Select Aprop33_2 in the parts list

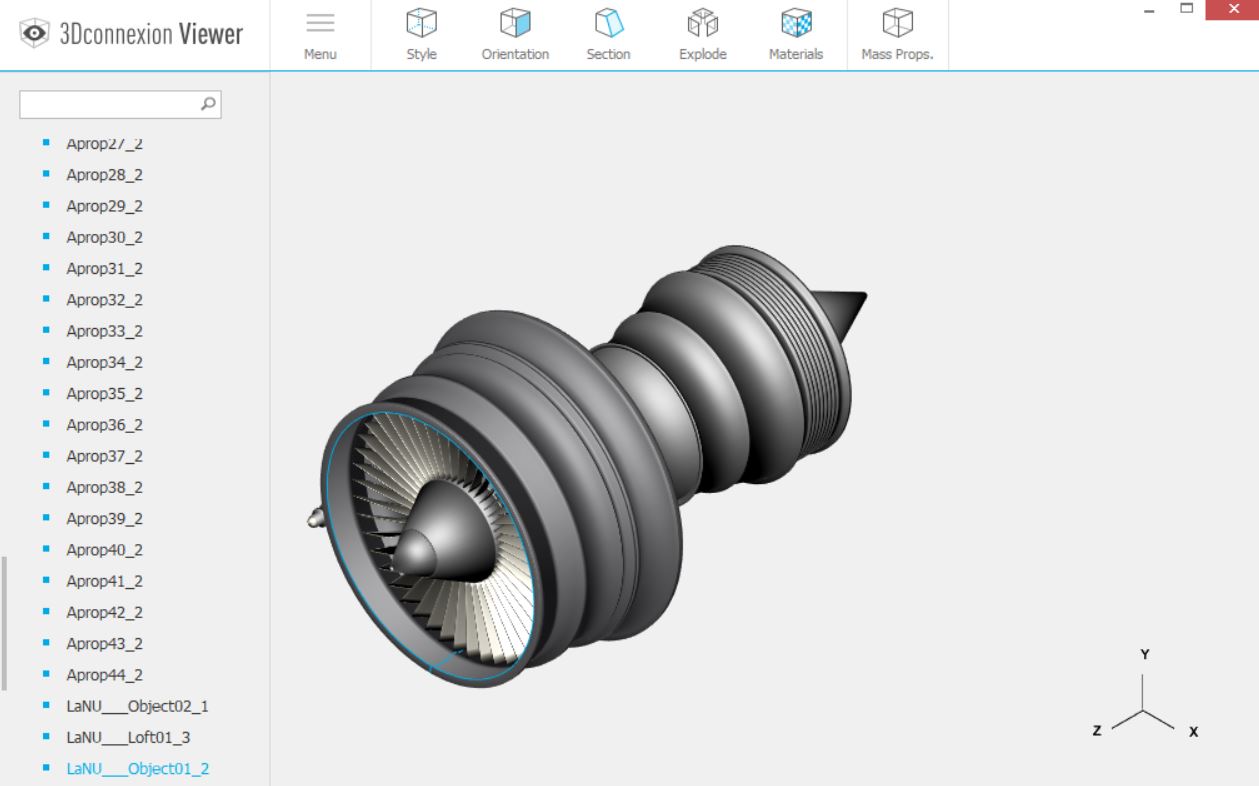click(x=104, y=331)
